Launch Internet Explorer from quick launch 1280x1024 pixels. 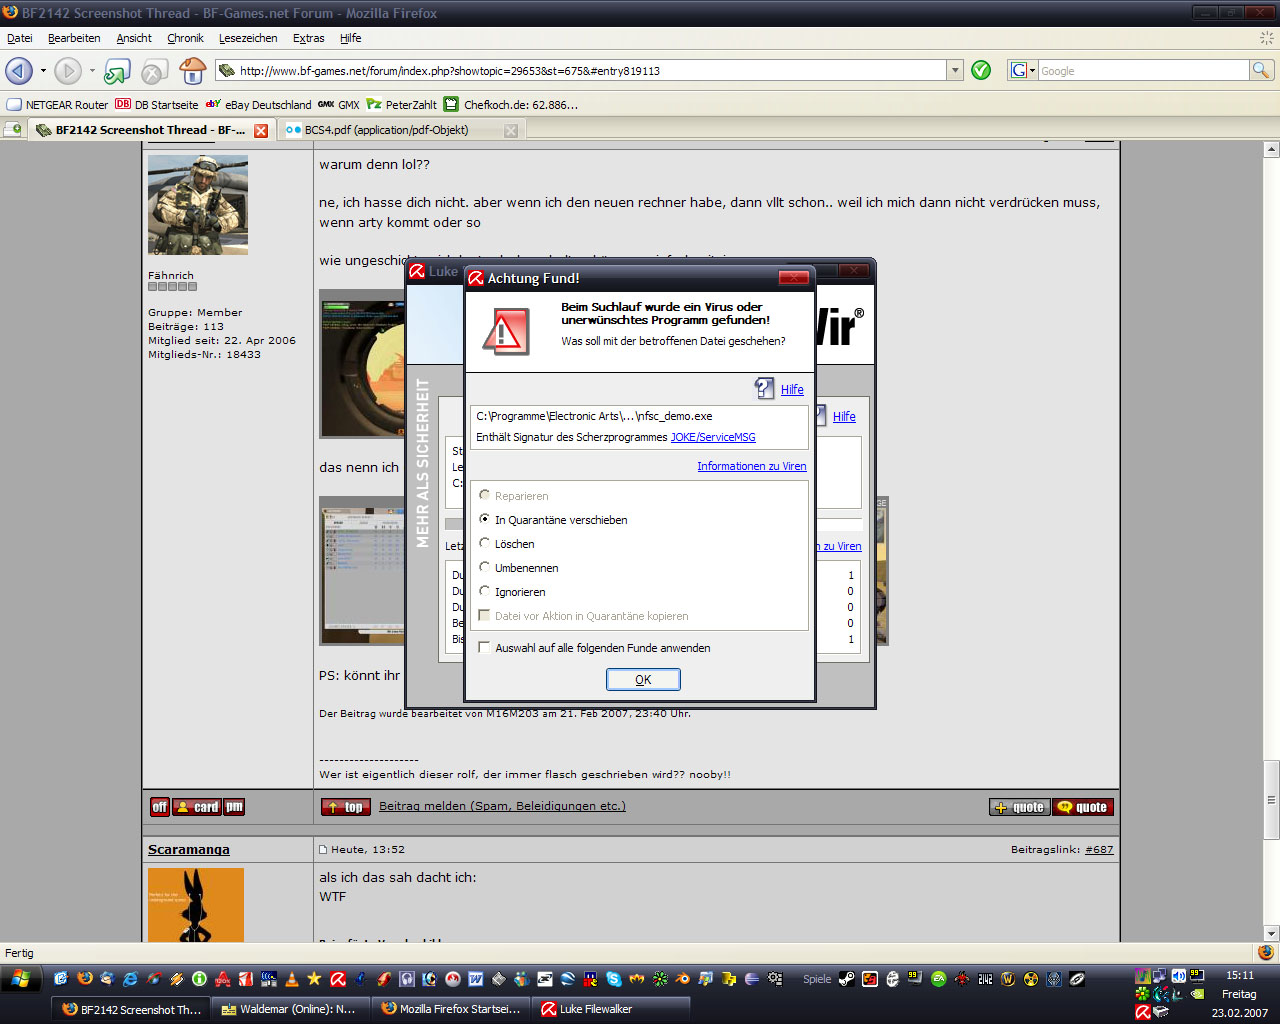pyautogui.click(x=130, y=979)
